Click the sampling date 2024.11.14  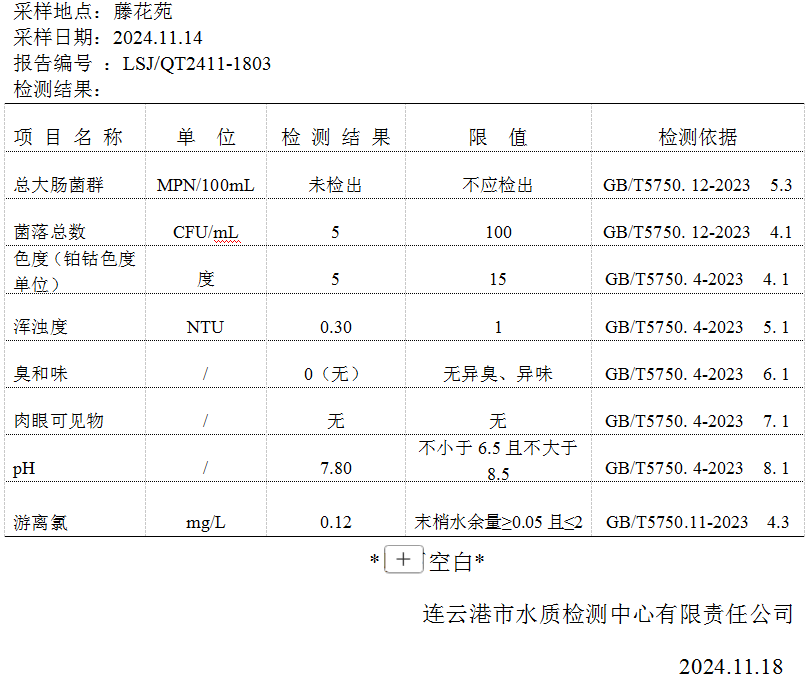click(158, 38)
